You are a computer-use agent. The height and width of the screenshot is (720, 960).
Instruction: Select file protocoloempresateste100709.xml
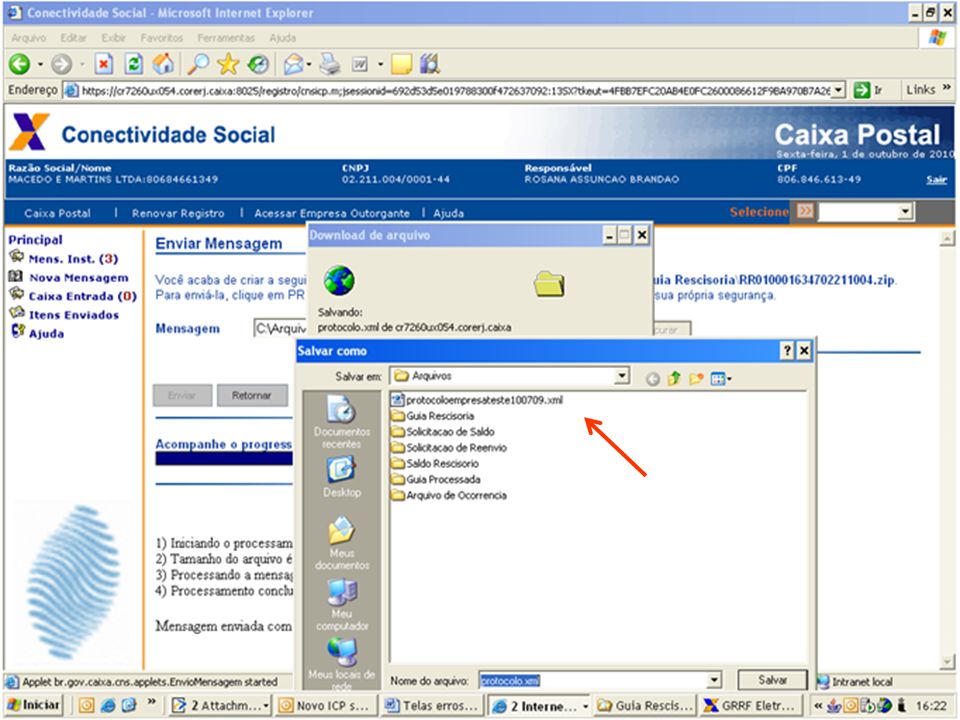pos(477,400)
